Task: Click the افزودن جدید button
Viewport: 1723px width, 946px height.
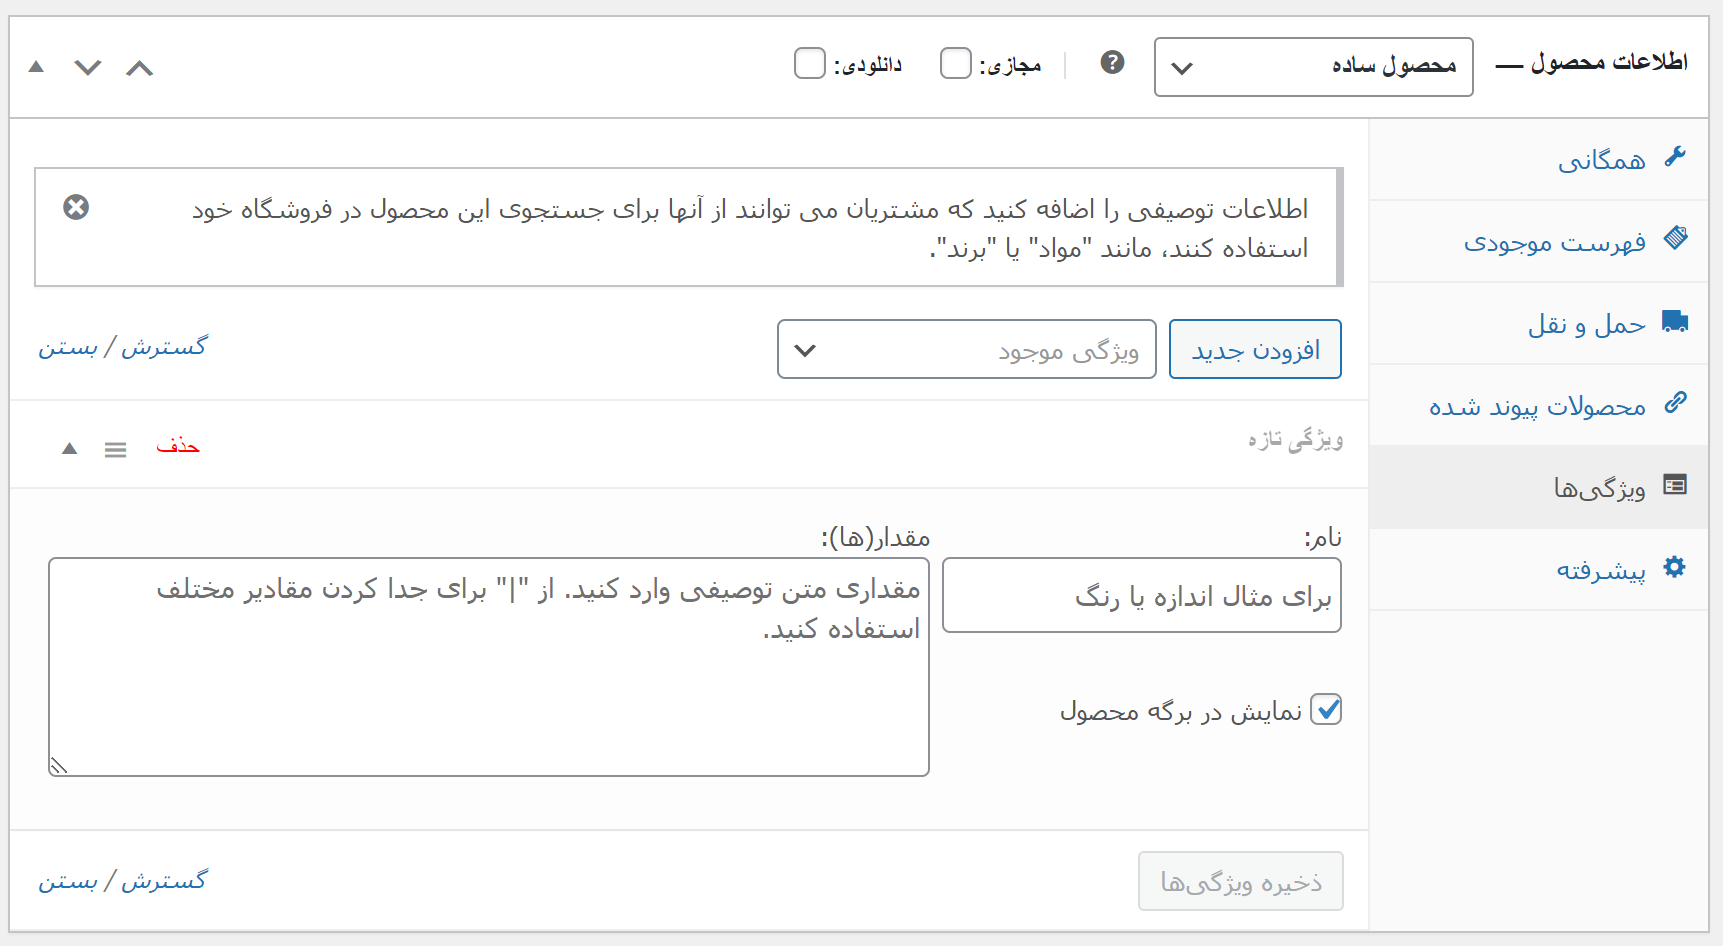Action: [1255, 349]
